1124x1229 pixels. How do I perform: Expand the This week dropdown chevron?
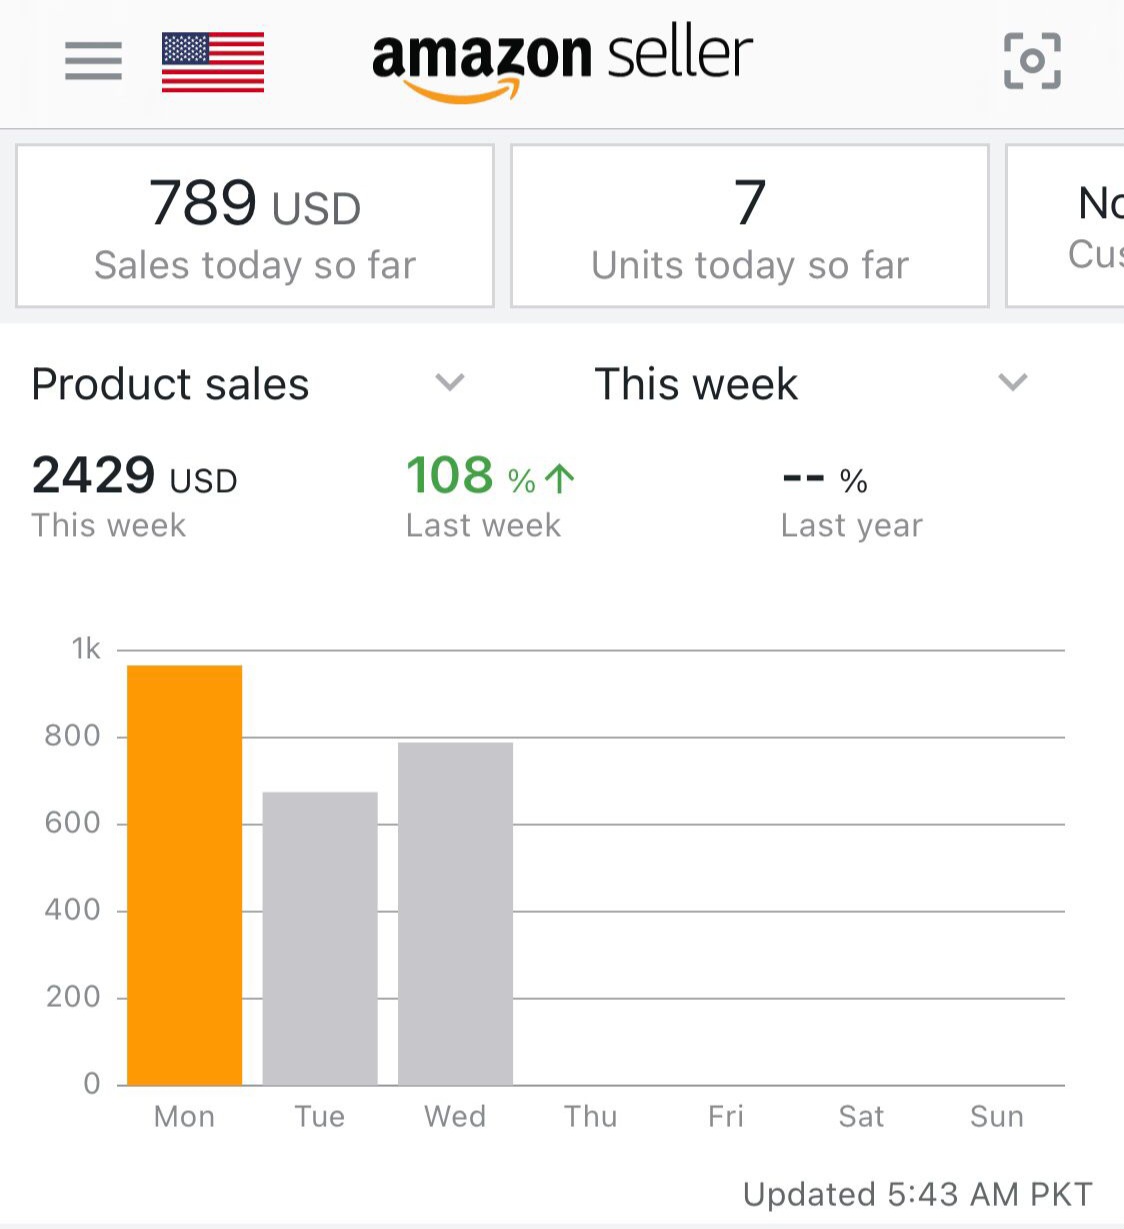1013,382
